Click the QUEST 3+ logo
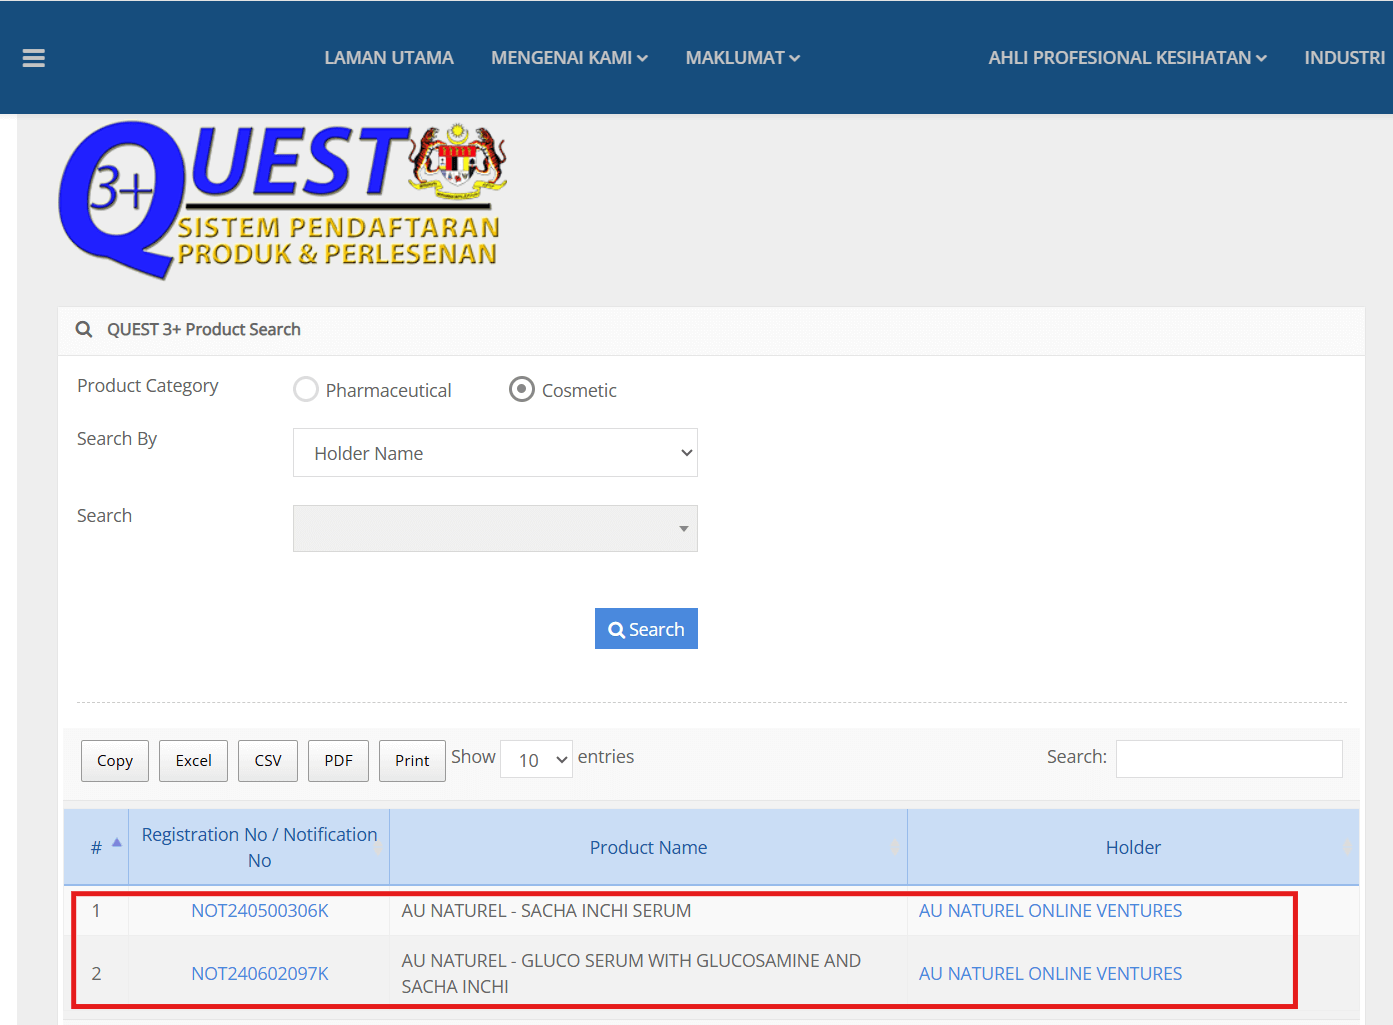This screenshot has height=1025, width=1393. pos(283,200)
